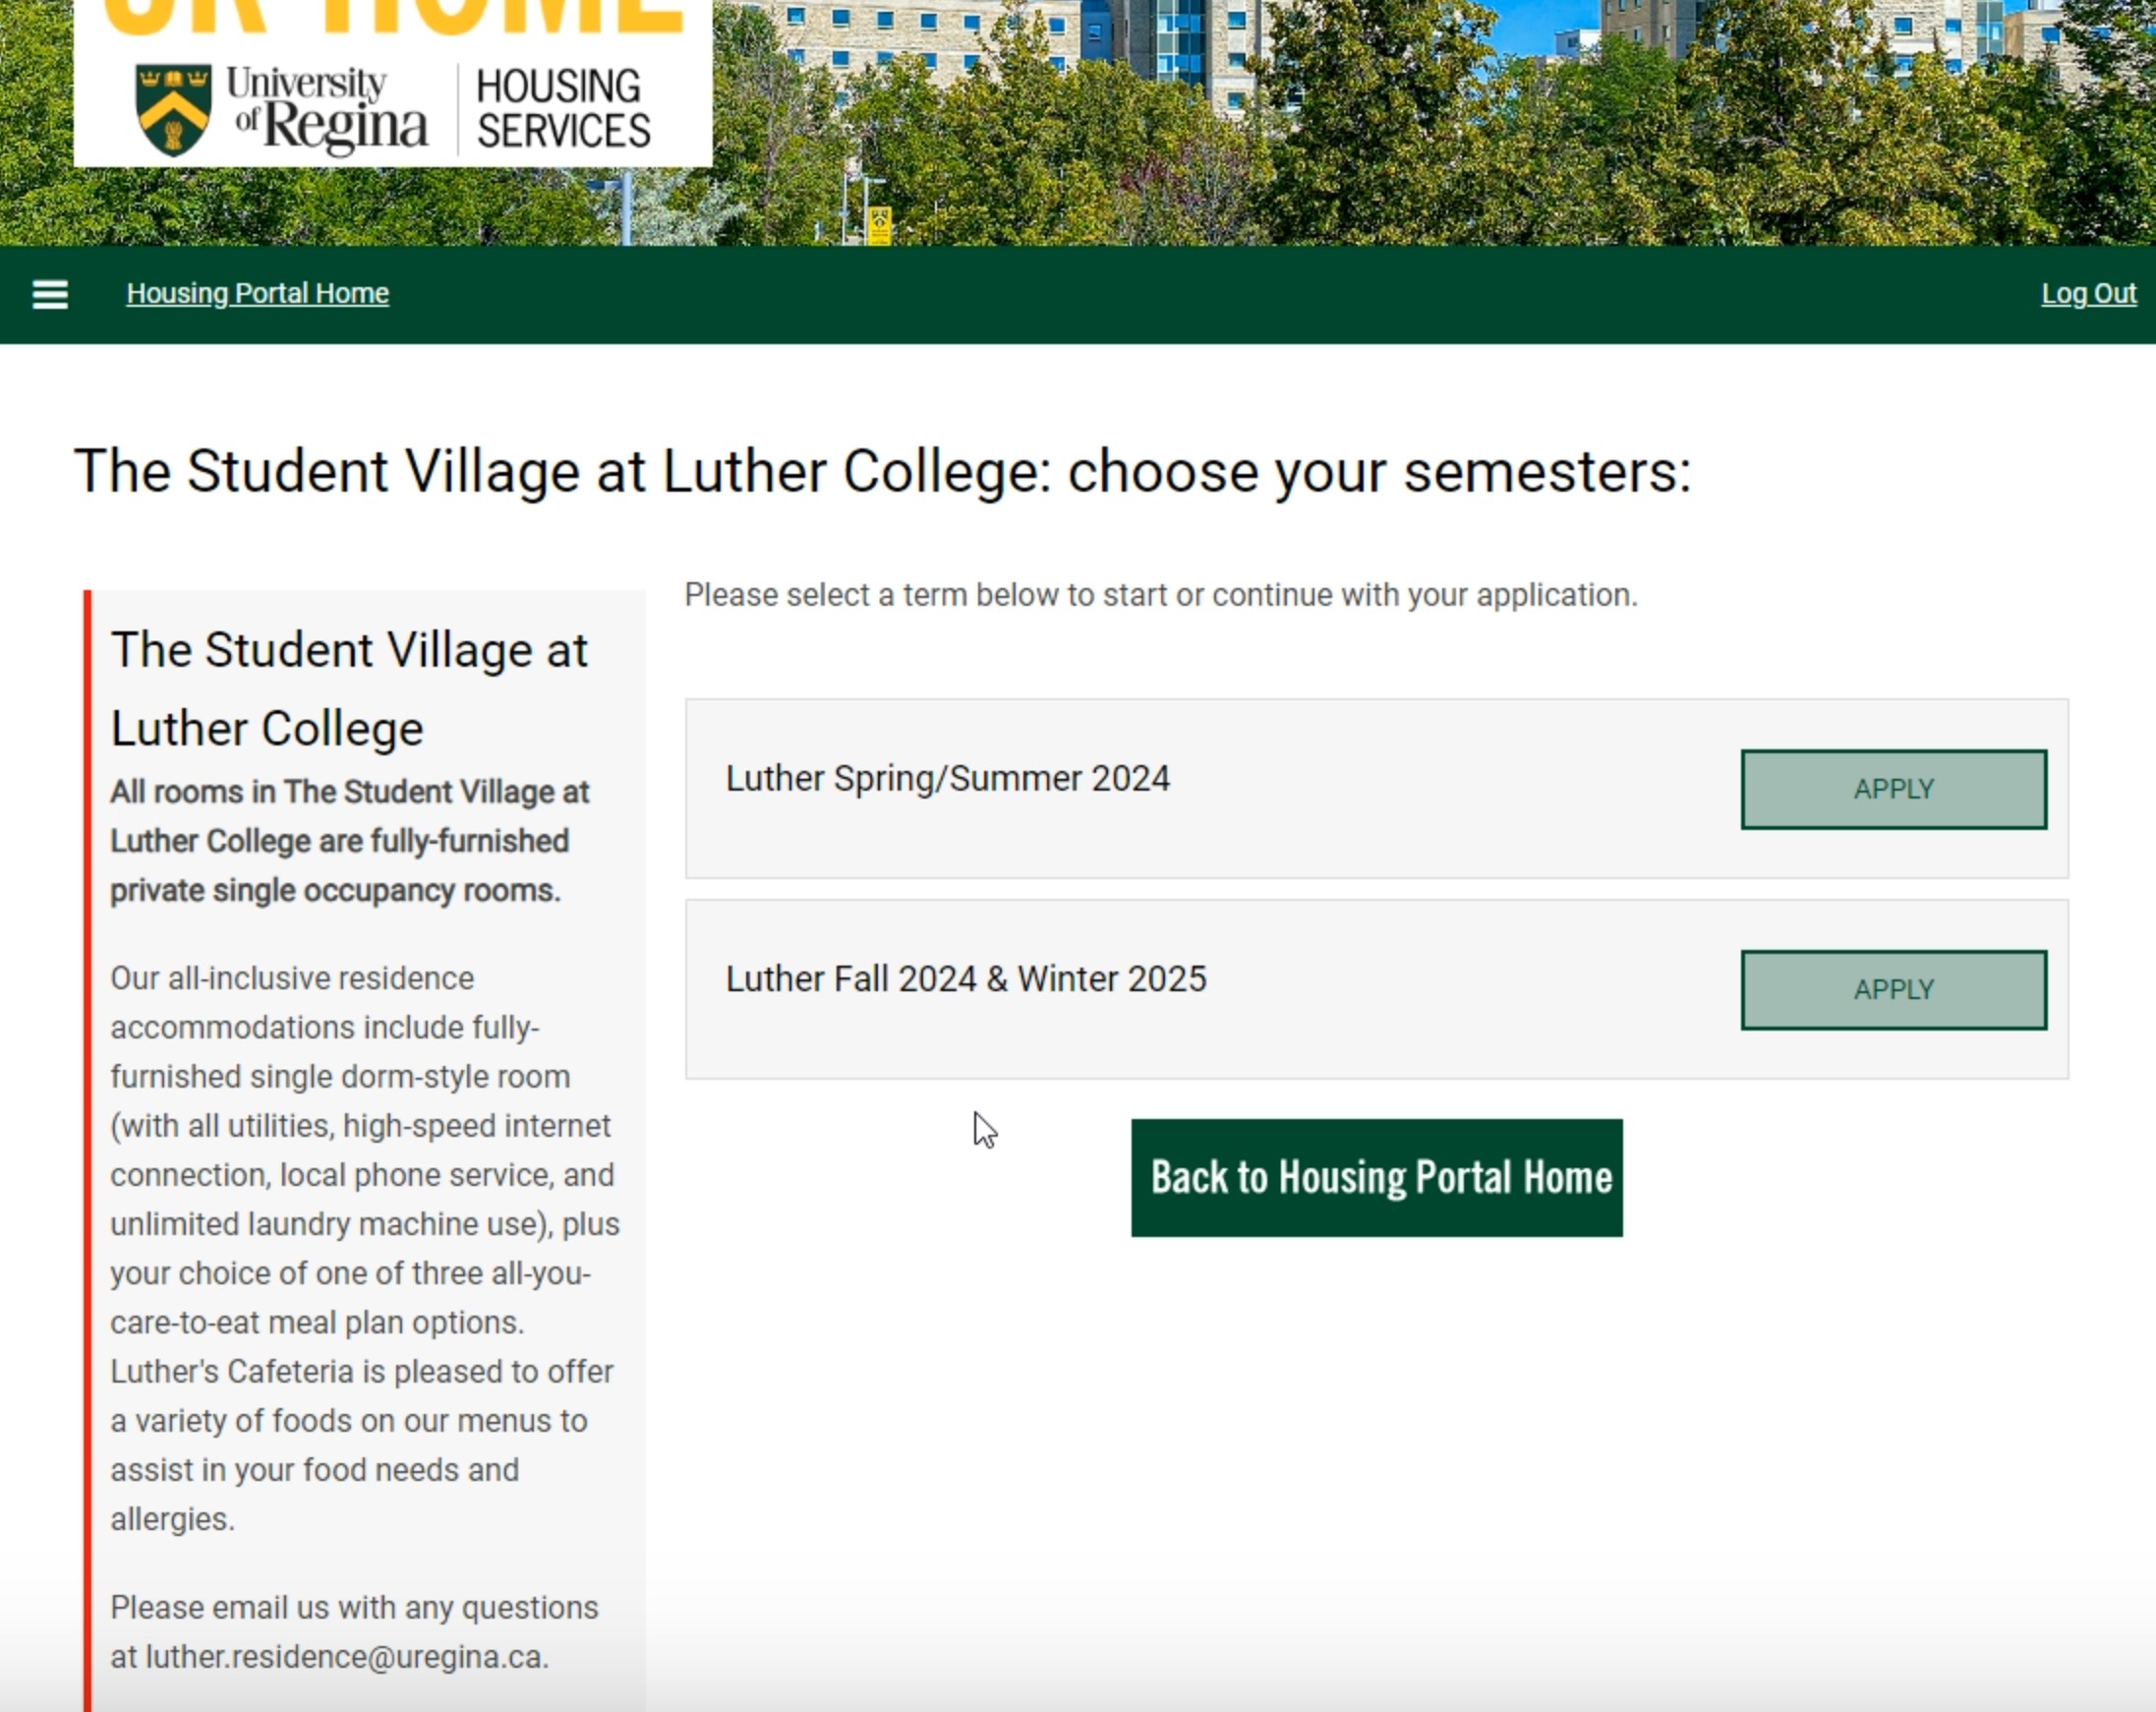Screen dimensions: 2156x1712
Task: Click the bold 'All rooms' sidebar statement
Action: [349, 841]
